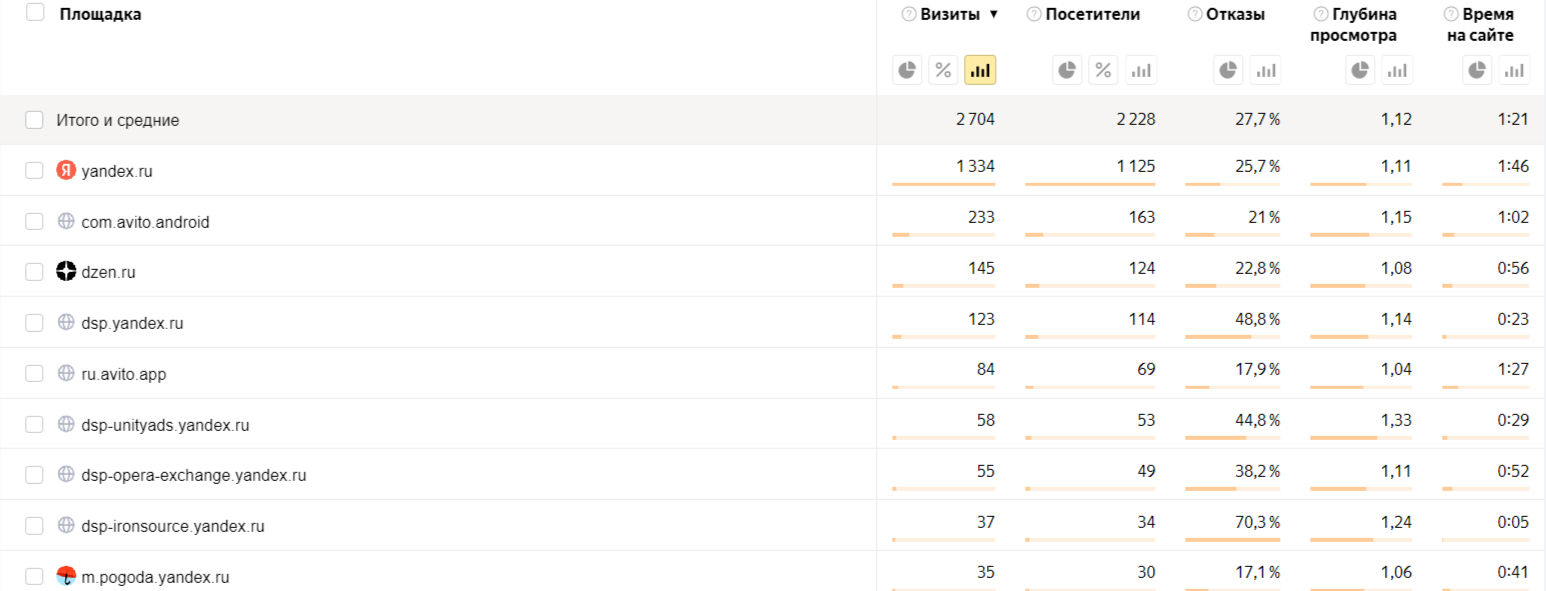Sort table by Посетители column
The image size is (1546, 591).
[1092, 15]
